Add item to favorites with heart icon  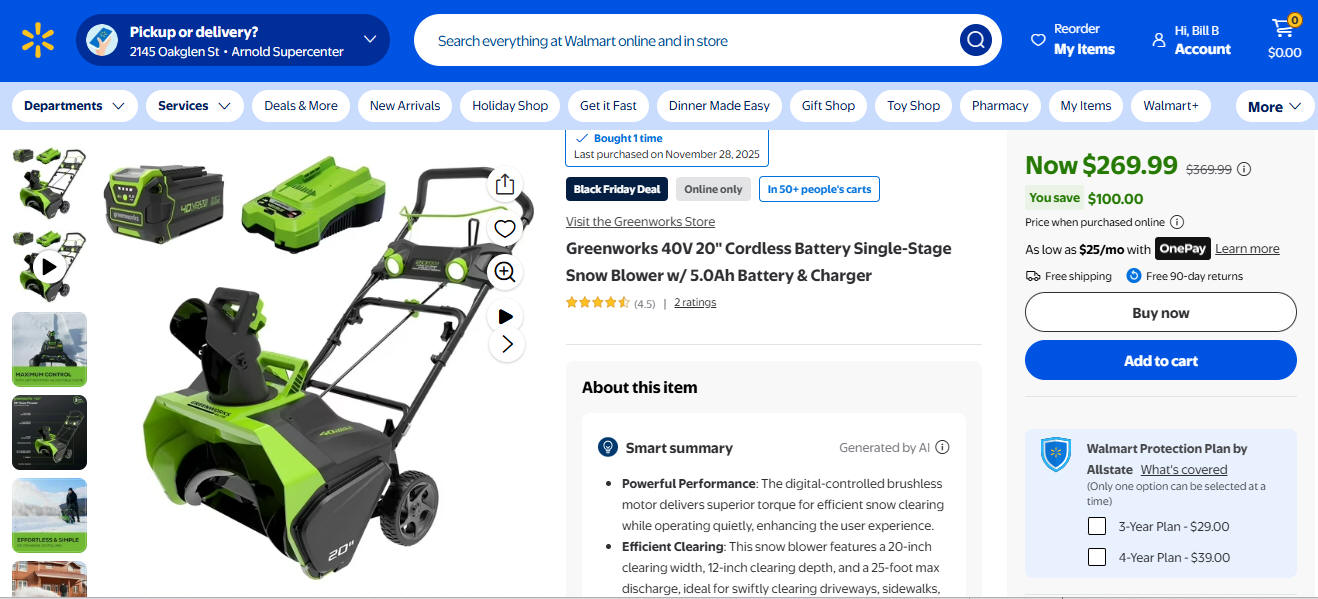tap(505, 229)
